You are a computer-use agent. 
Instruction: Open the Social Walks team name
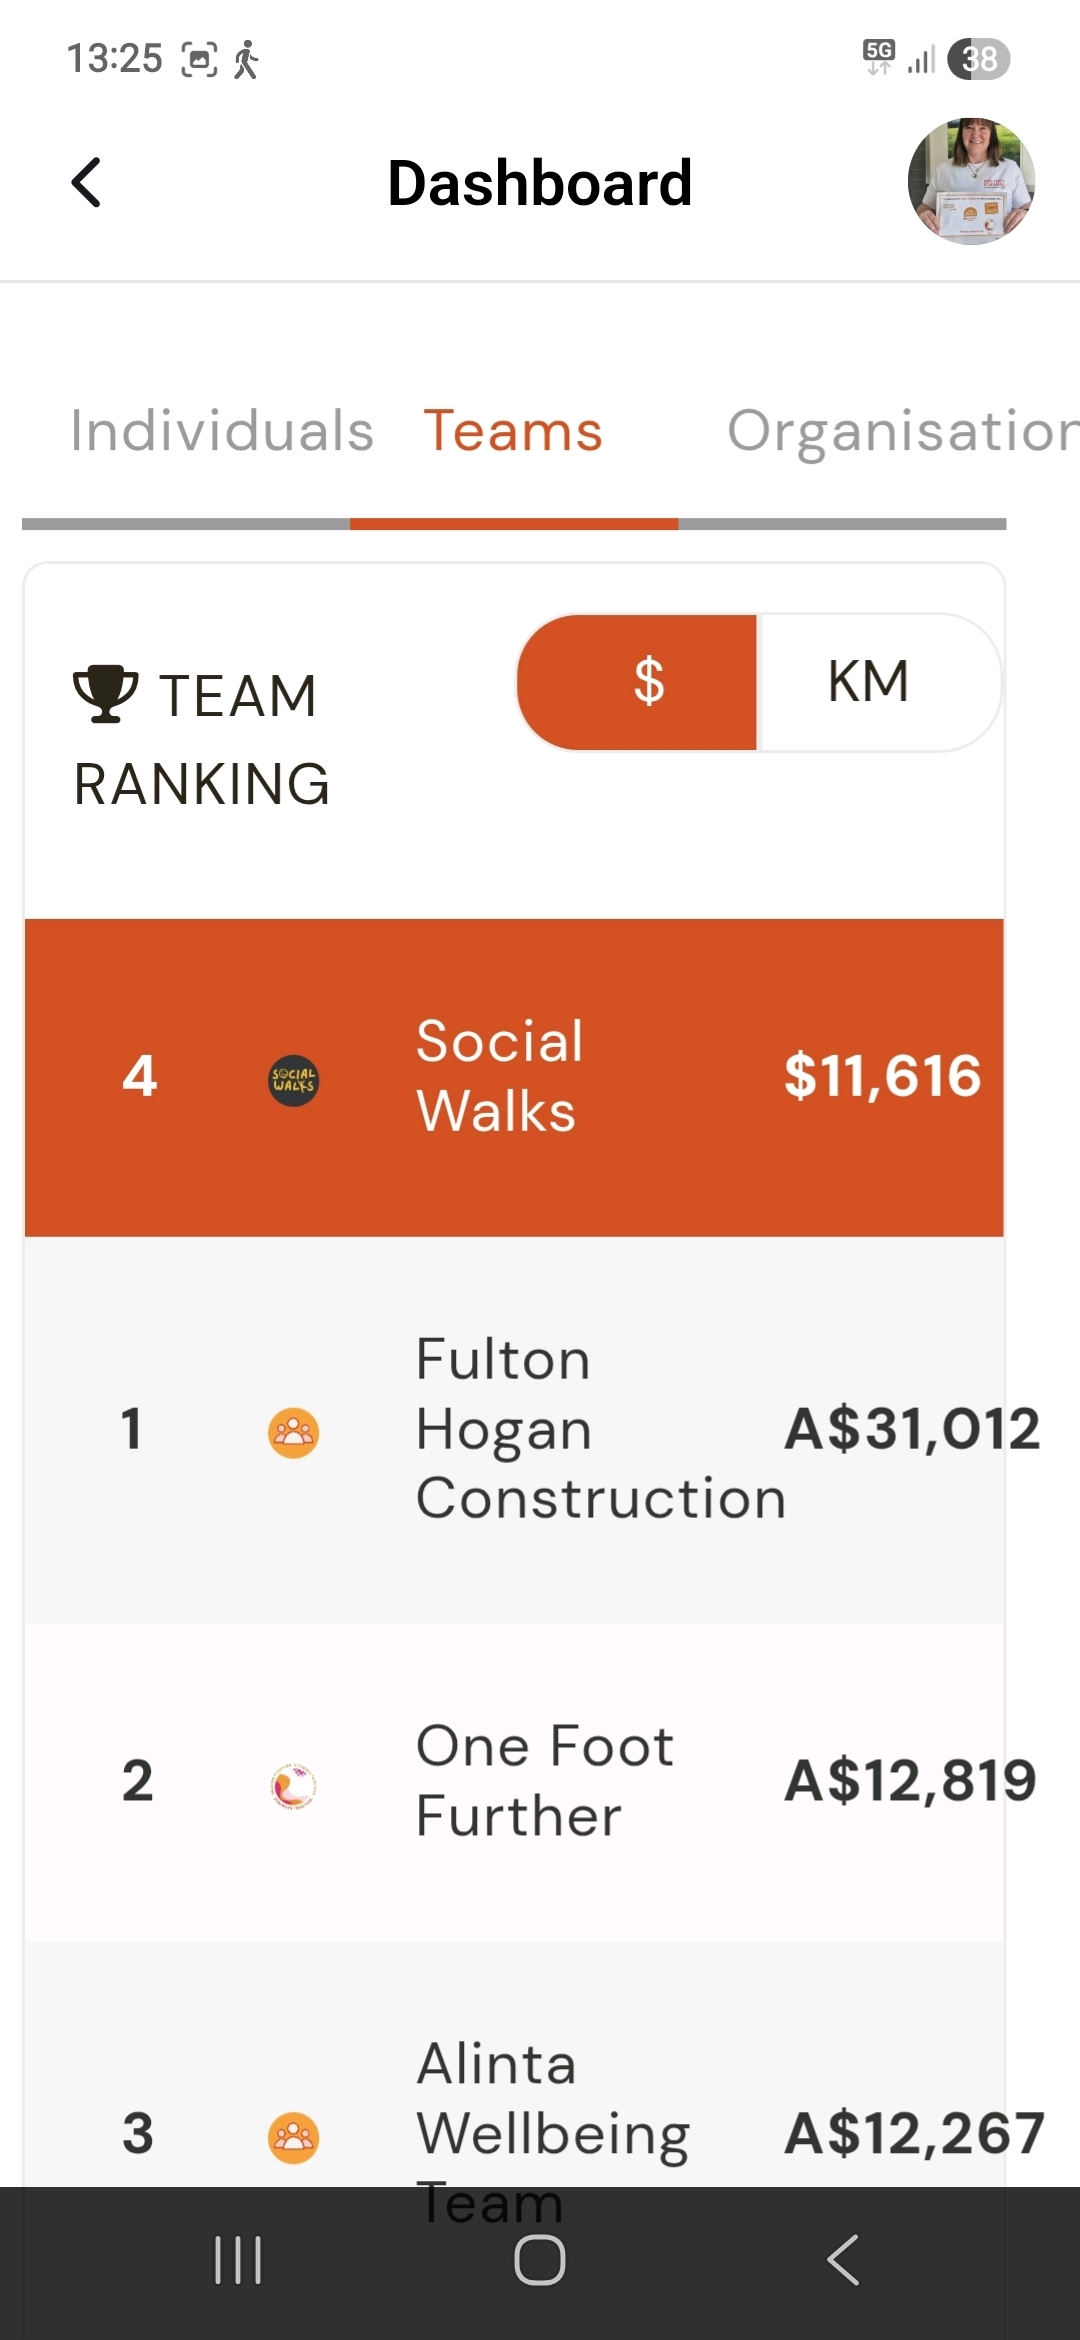tap(499, 1076)
